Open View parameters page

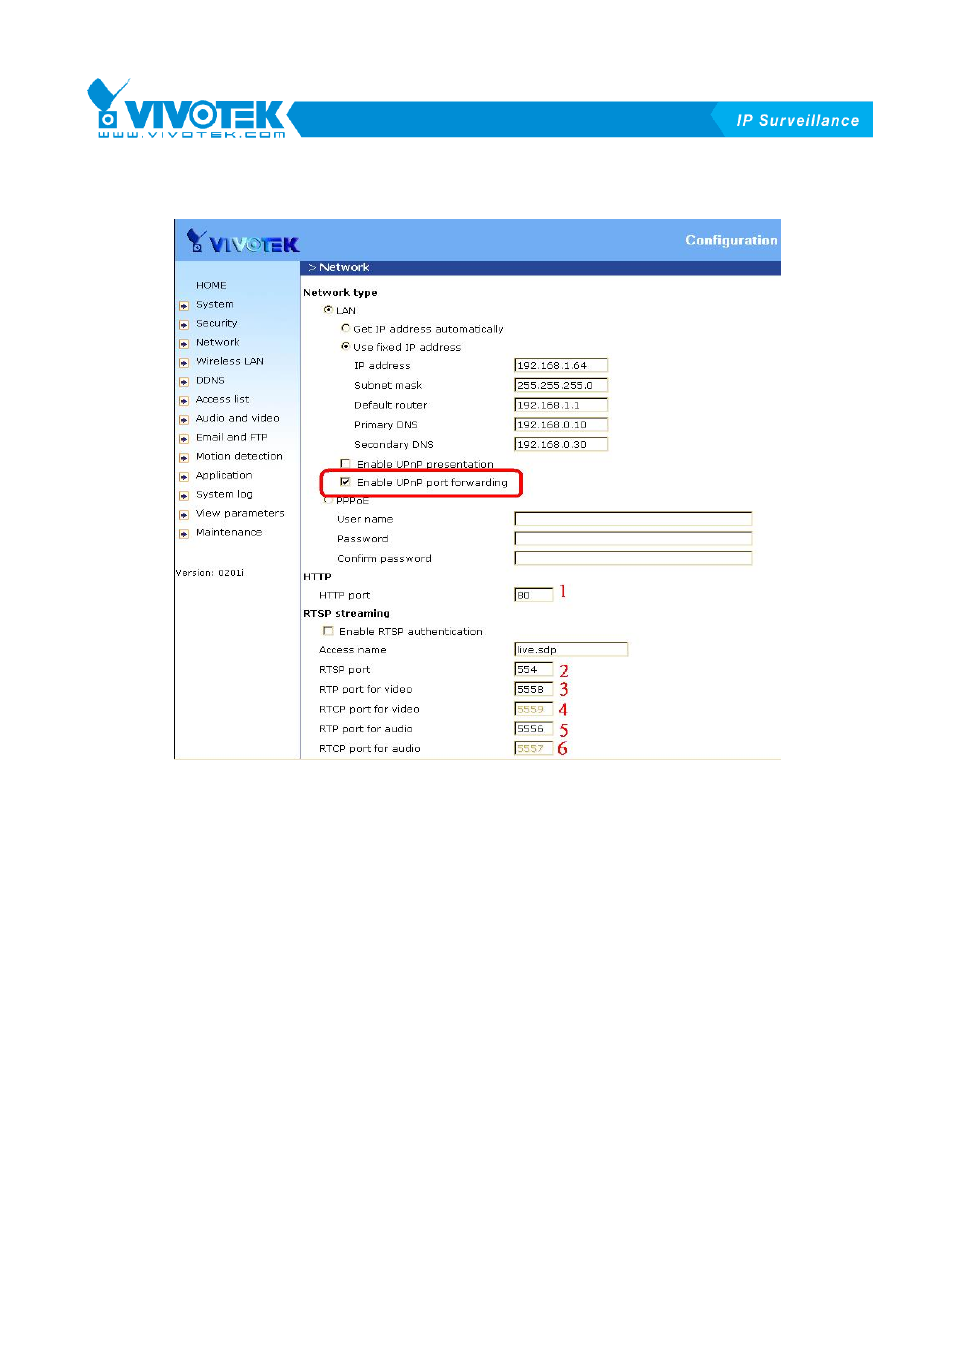pyautogui.click(x=240, y=513)
